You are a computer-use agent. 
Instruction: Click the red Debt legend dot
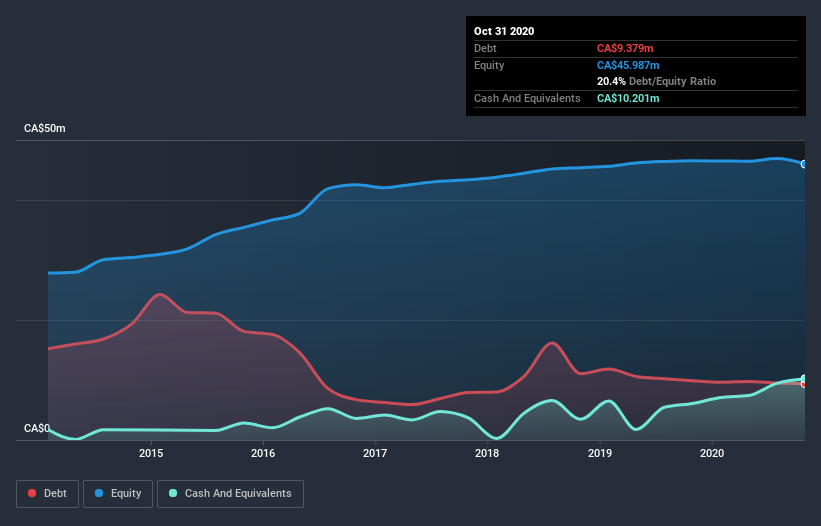[x=32, y=493]
